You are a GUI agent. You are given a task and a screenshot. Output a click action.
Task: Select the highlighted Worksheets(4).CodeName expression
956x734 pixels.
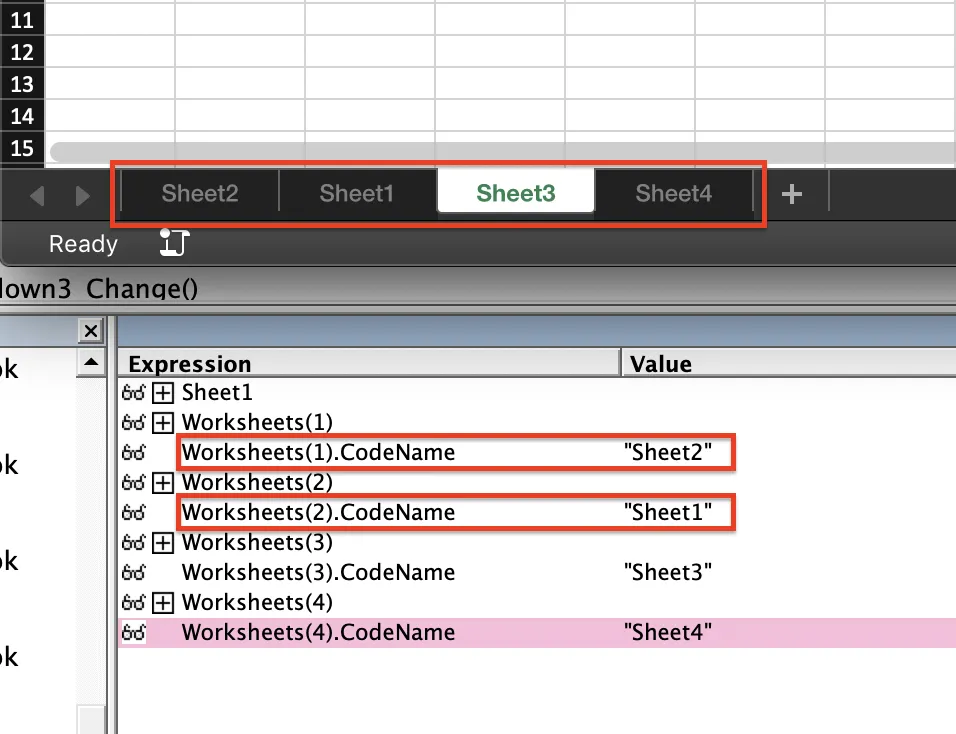coord(318,632)
